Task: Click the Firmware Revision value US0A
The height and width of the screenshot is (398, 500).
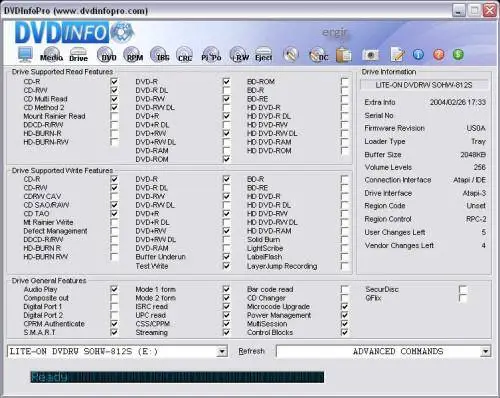Action: 476,128
